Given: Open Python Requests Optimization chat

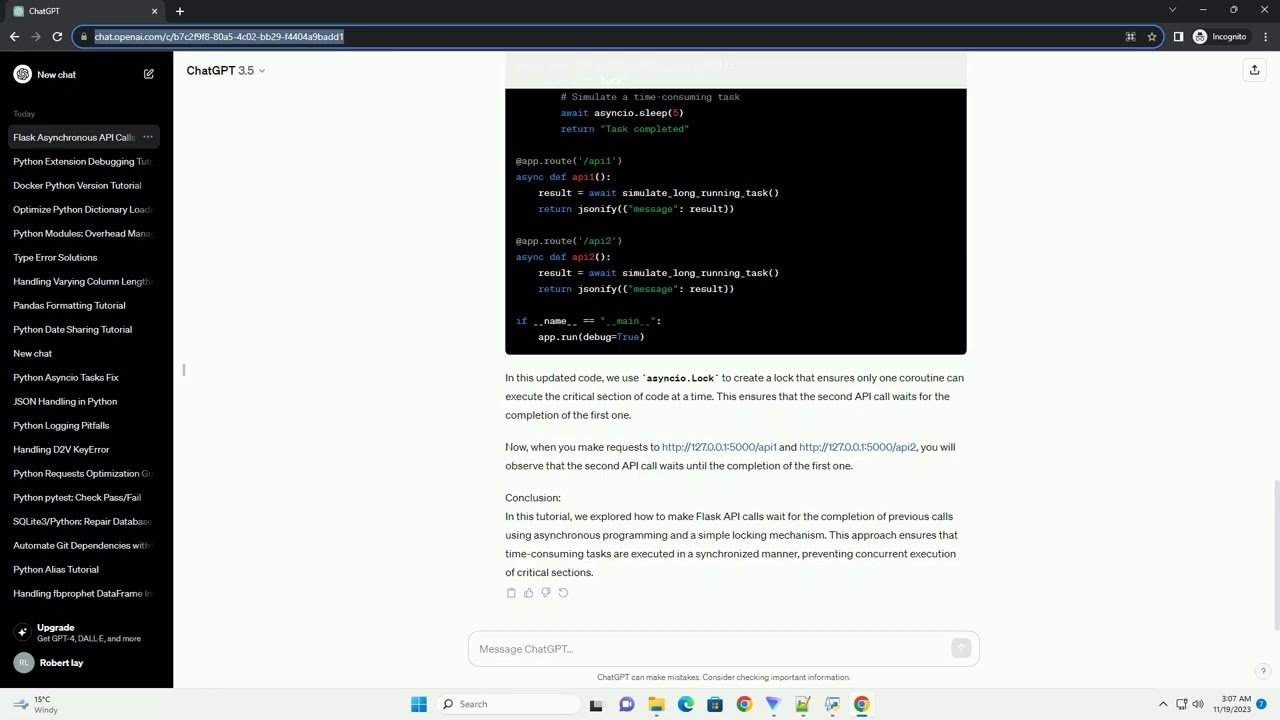Looking at the screenshot, I should pos(82,473).
